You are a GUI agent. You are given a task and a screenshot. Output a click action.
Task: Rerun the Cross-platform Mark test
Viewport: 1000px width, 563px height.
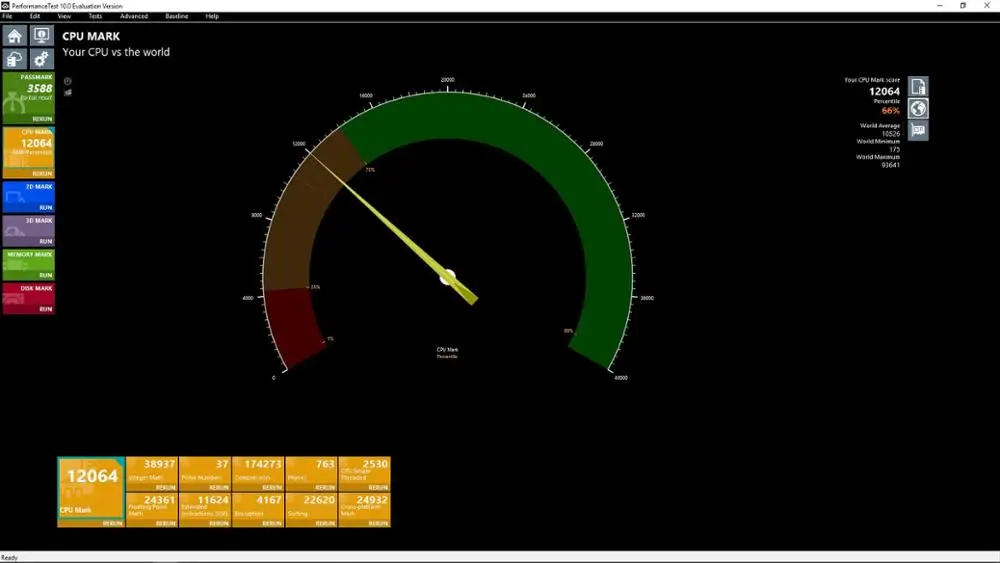coord(378,523)
